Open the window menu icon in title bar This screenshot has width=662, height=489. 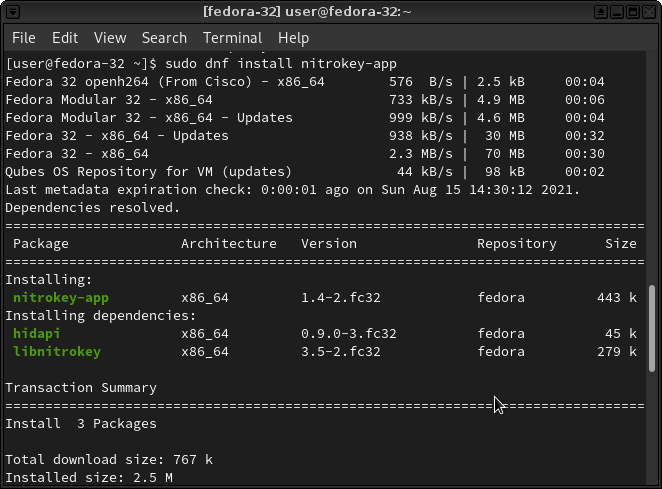pos(13,12)
